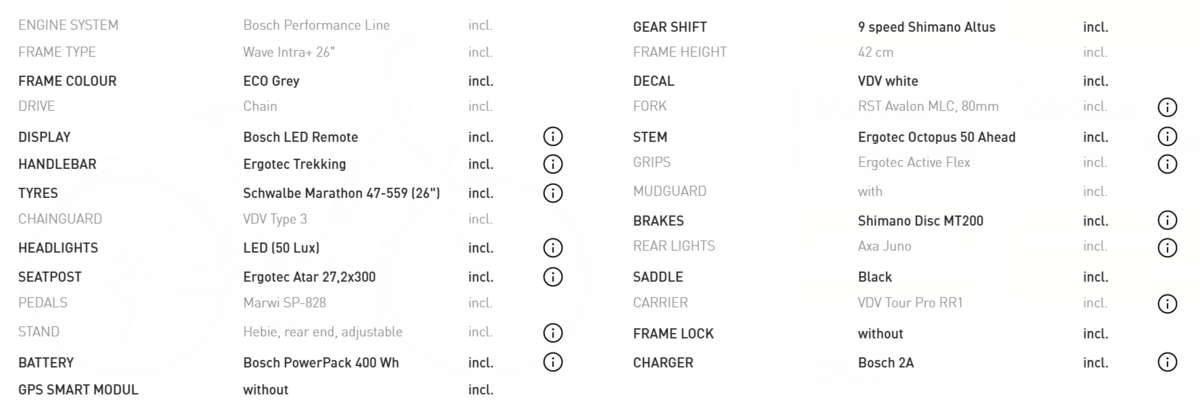Open Fork RST Avalon info icon

(x=1167, y=107)
